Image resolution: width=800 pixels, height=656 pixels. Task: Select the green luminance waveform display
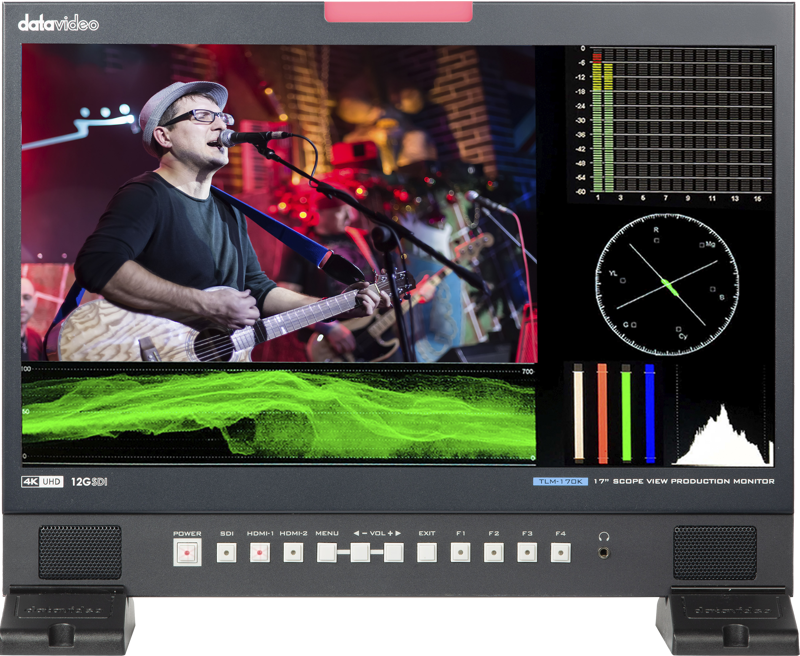(279, 414)
